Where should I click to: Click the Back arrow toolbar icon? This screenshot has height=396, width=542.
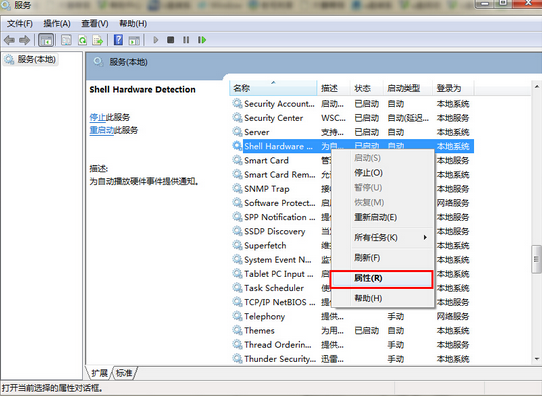tap(9, 40)
